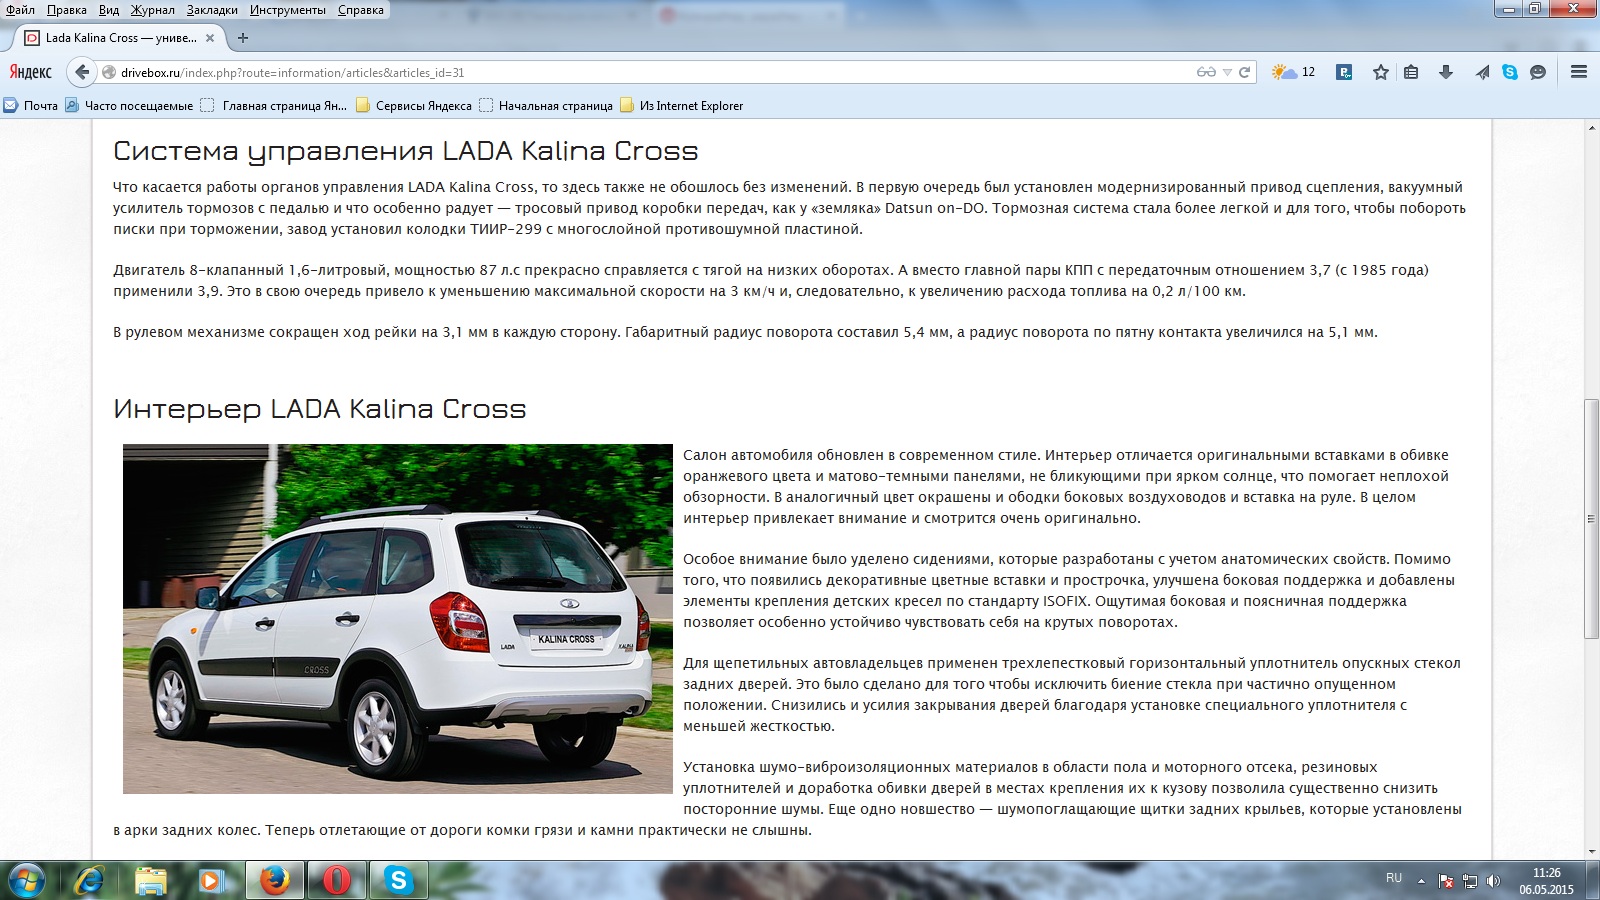Click the network tray icon
The height and width of the screenshot is (900, 1600).
[1470, 881]
